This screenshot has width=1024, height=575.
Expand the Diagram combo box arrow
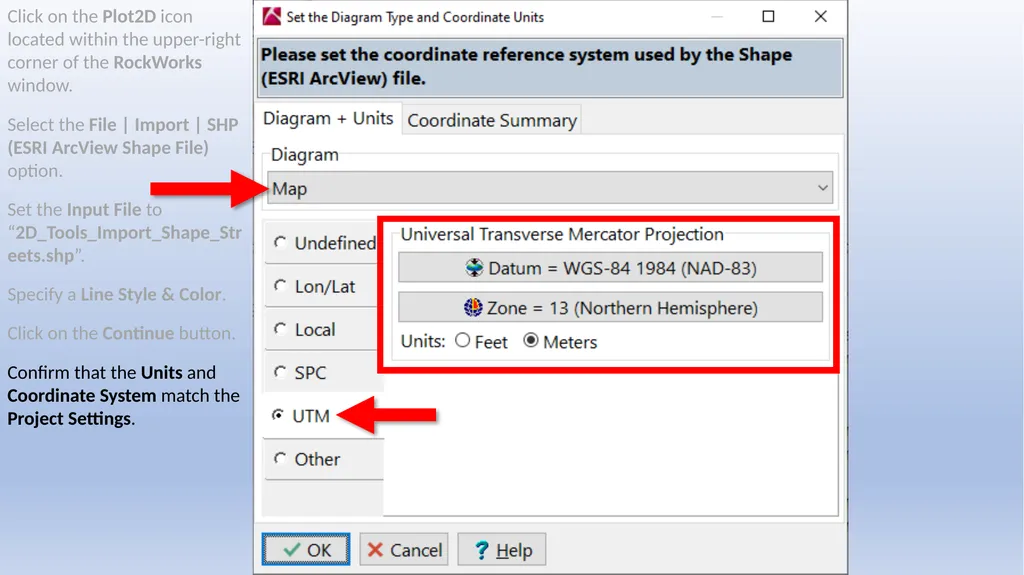click(x=822, y=188)
